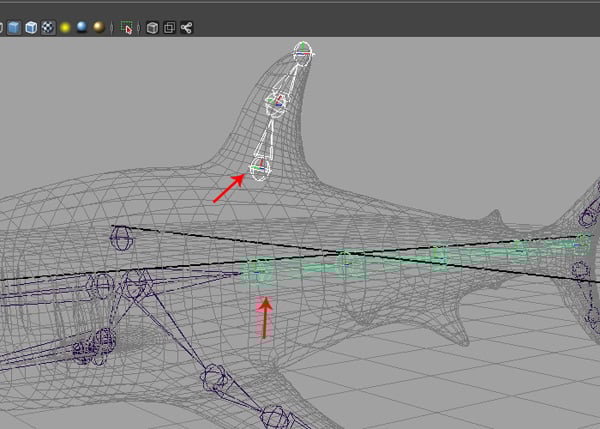Toggle Textured display checkered sphere icon
This screenshot has width=600, height=429.
pyautogui.click(x=48, y=28)
